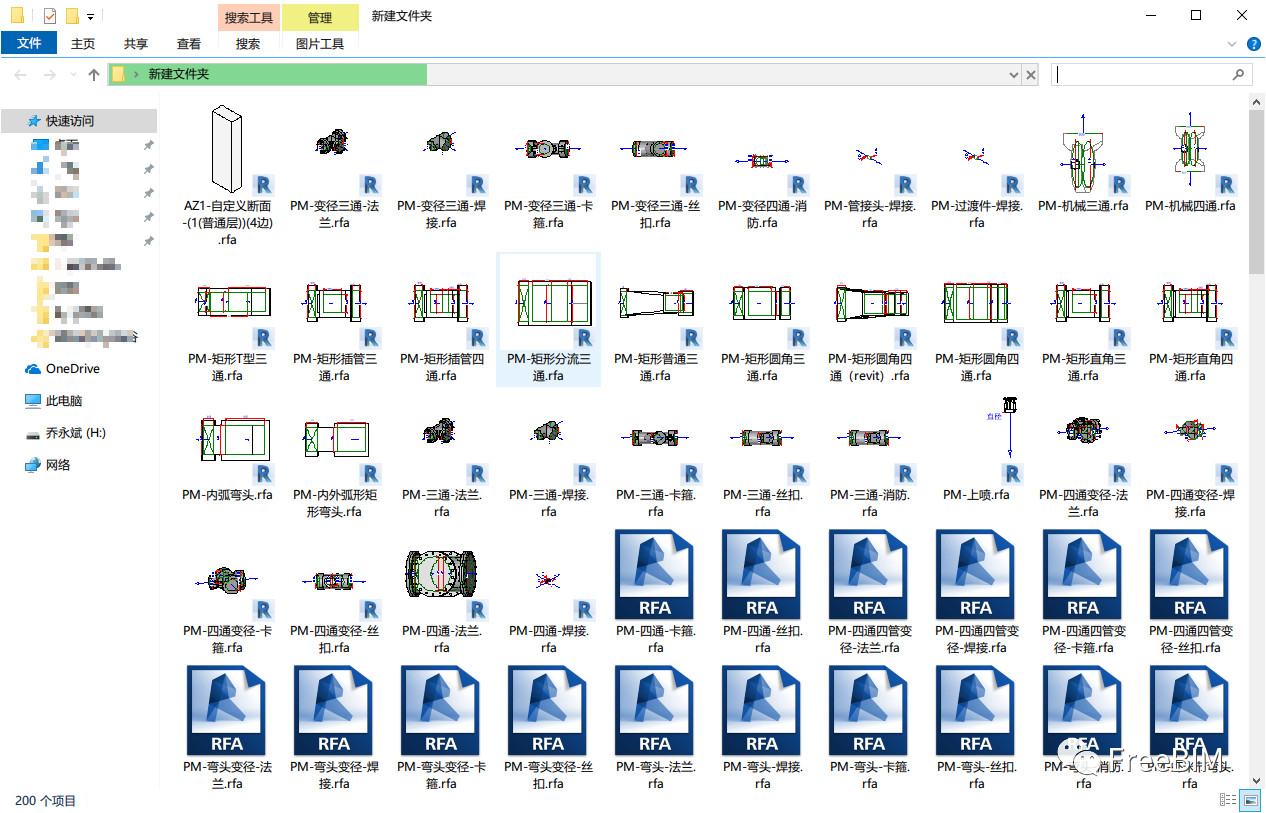Select PM-矩形普通三通.rfa file icon
Screen dimensions: 1266x813
tap(655, 302)
